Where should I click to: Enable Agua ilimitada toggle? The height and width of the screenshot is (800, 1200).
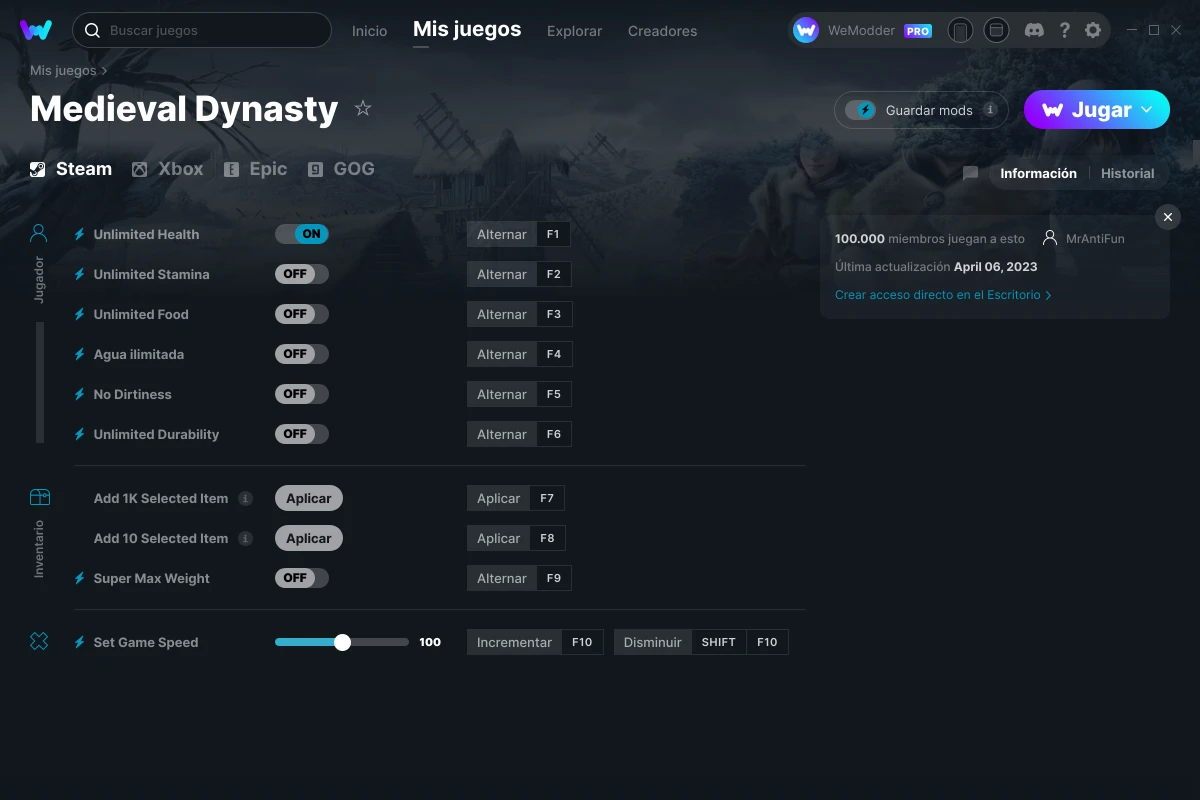pos(302,354)
